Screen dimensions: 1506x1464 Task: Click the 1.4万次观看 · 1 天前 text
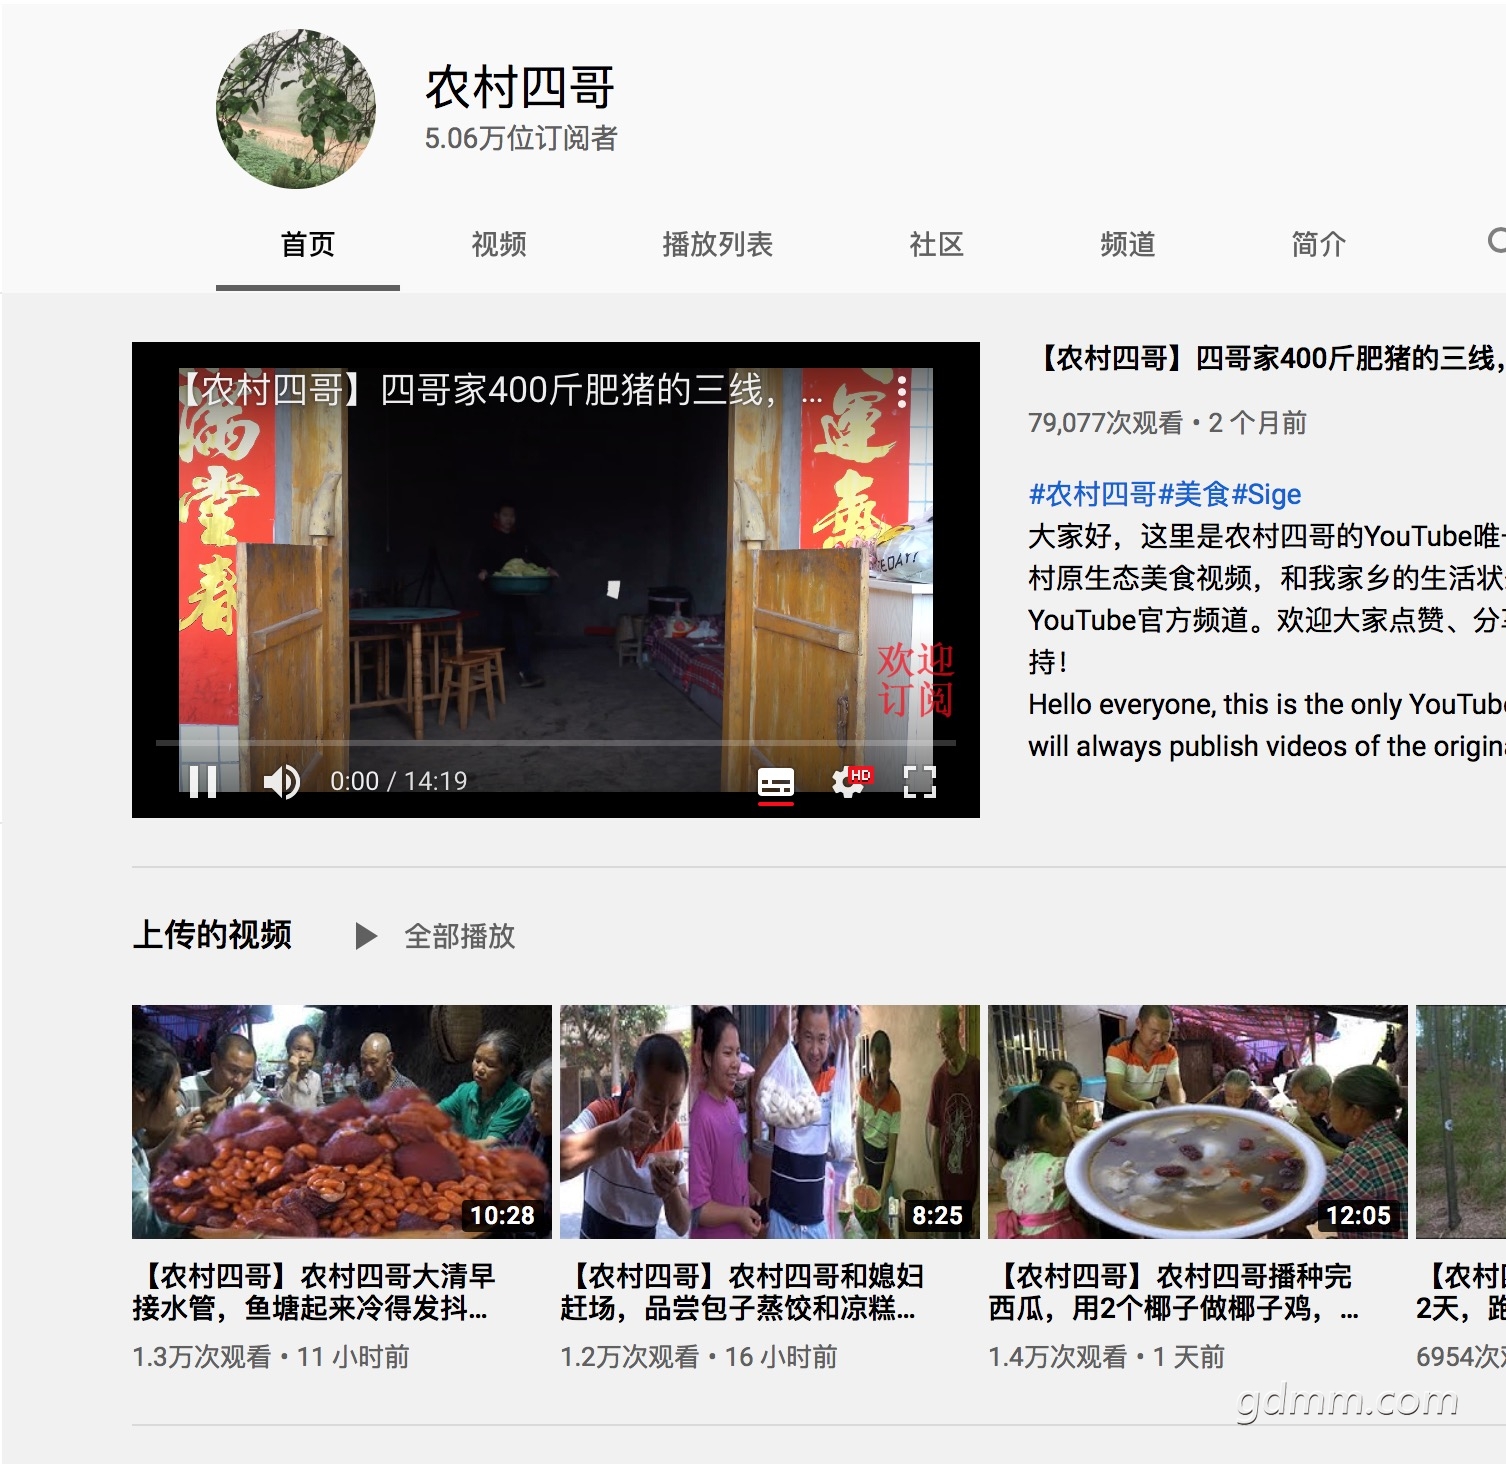pyautogui.click(x=1106, y=1357)
